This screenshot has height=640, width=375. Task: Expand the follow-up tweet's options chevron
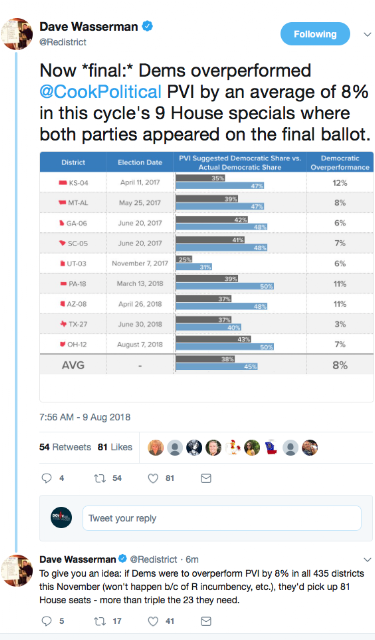pos(367,560)
